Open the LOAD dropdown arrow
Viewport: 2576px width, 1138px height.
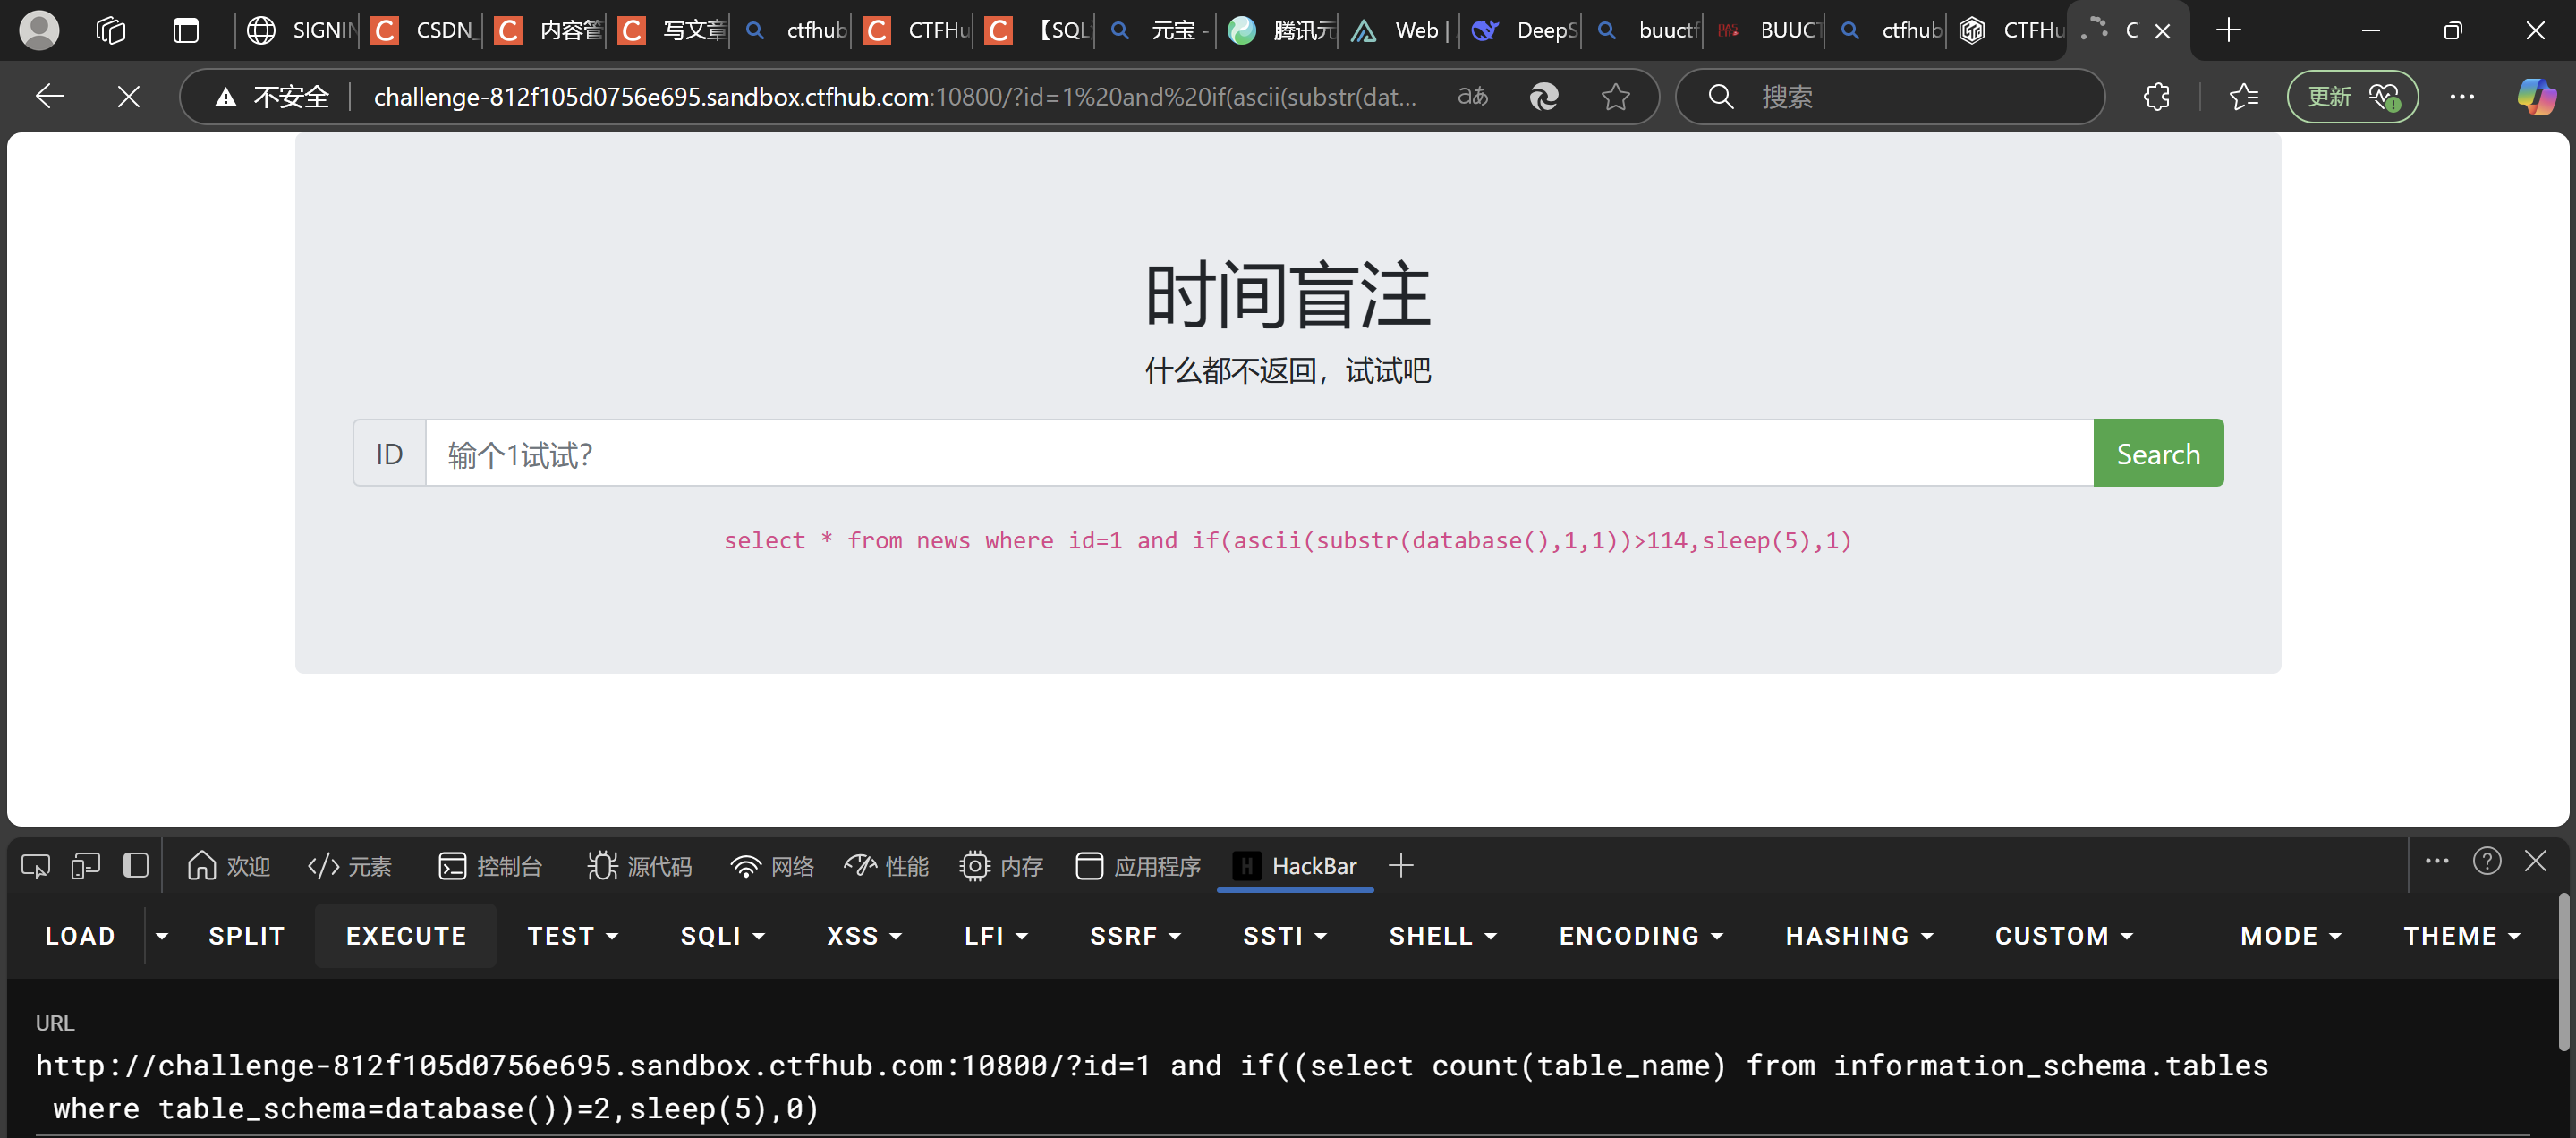click(x=162, y=936)
